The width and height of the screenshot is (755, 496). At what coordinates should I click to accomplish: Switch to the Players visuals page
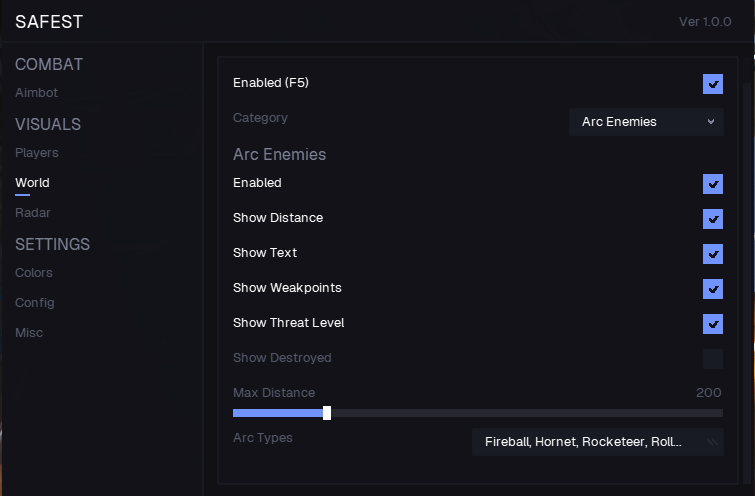36,153
